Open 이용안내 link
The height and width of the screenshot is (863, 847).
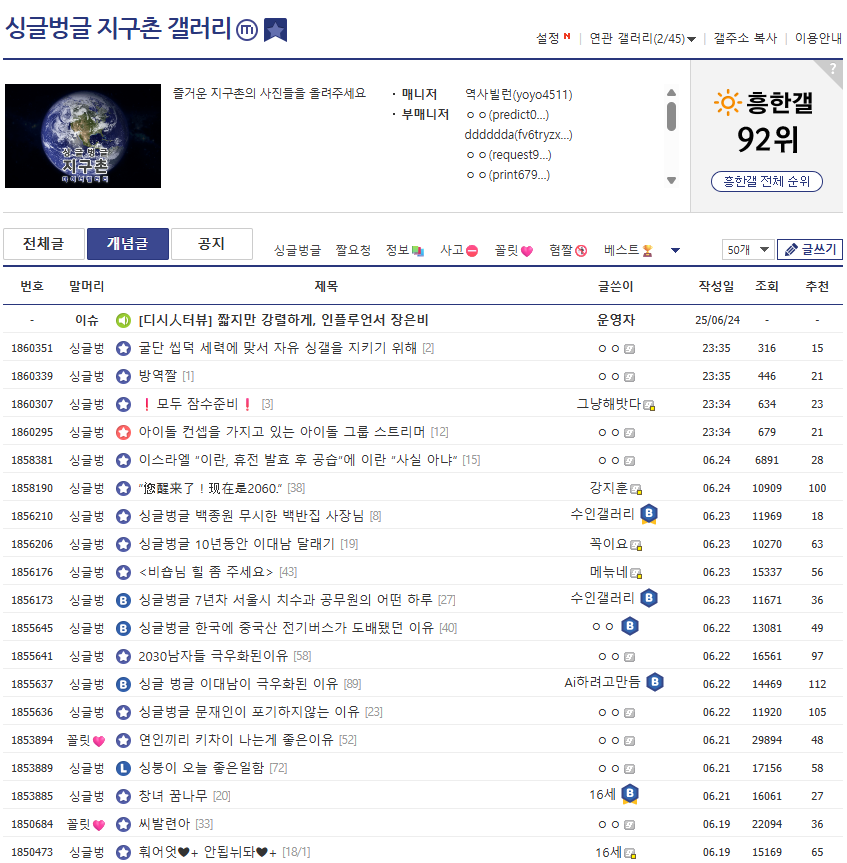(x=818, y=38)
